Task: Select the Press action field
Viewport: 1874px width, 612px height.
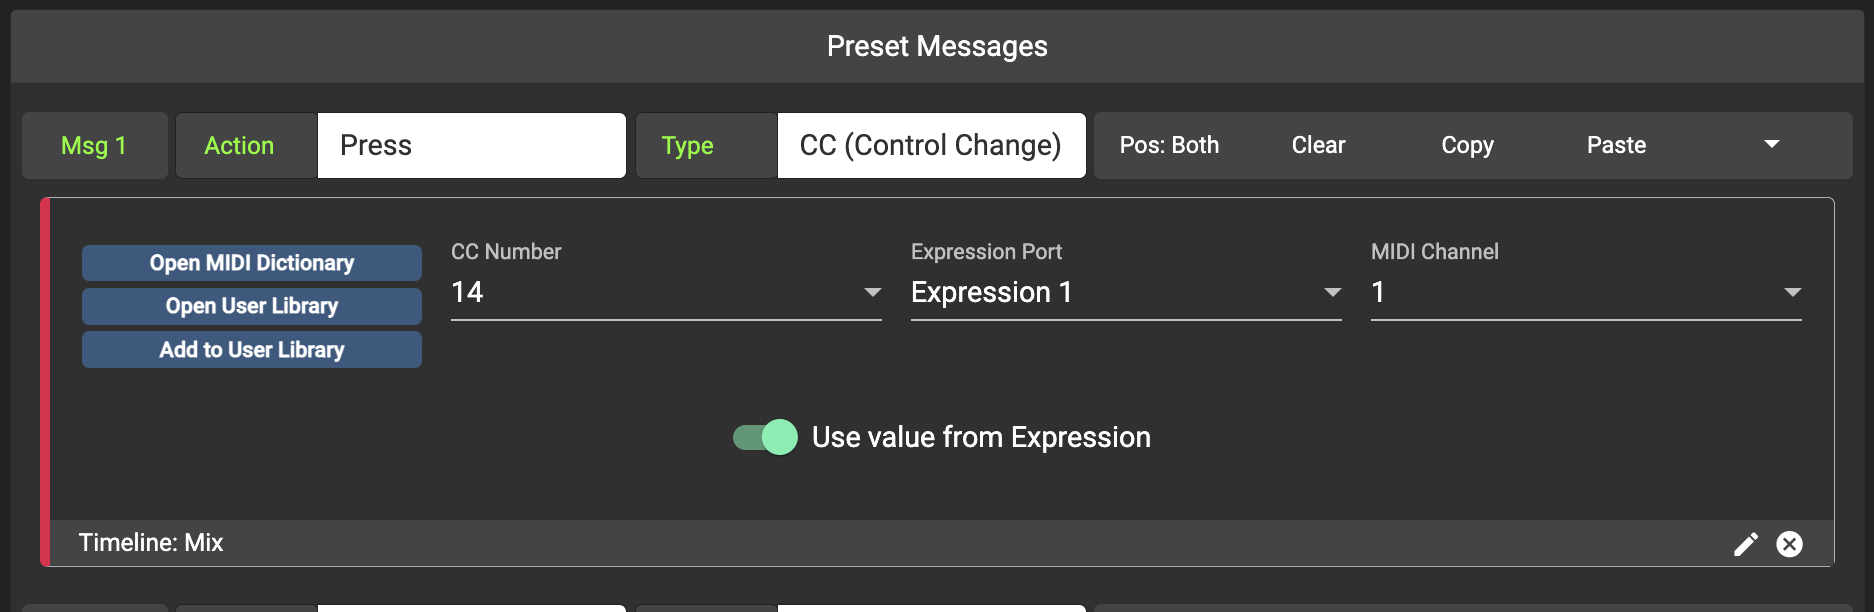Action: [471, 145]
